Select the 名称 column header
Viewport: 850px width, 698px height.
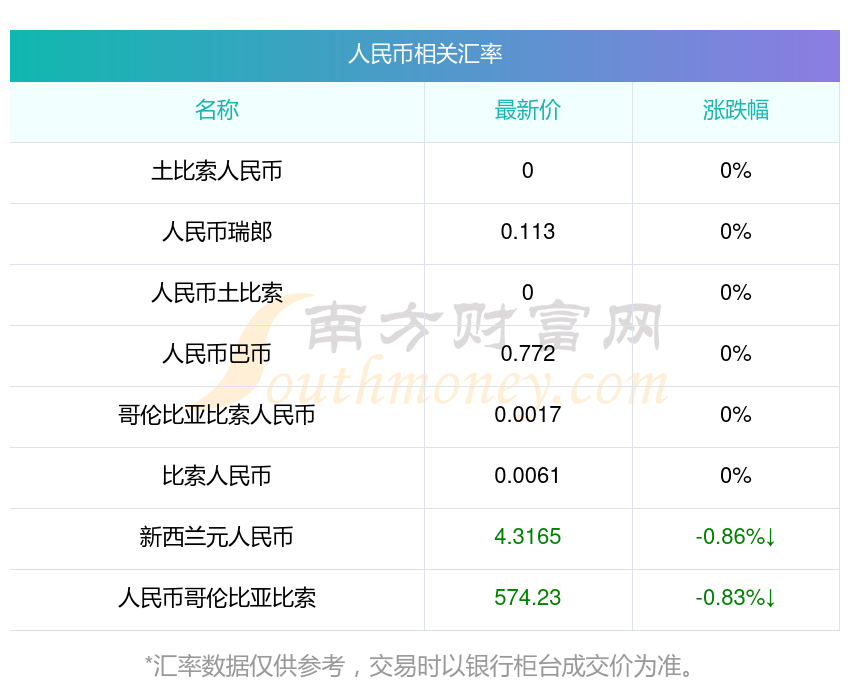click(217, 110)
